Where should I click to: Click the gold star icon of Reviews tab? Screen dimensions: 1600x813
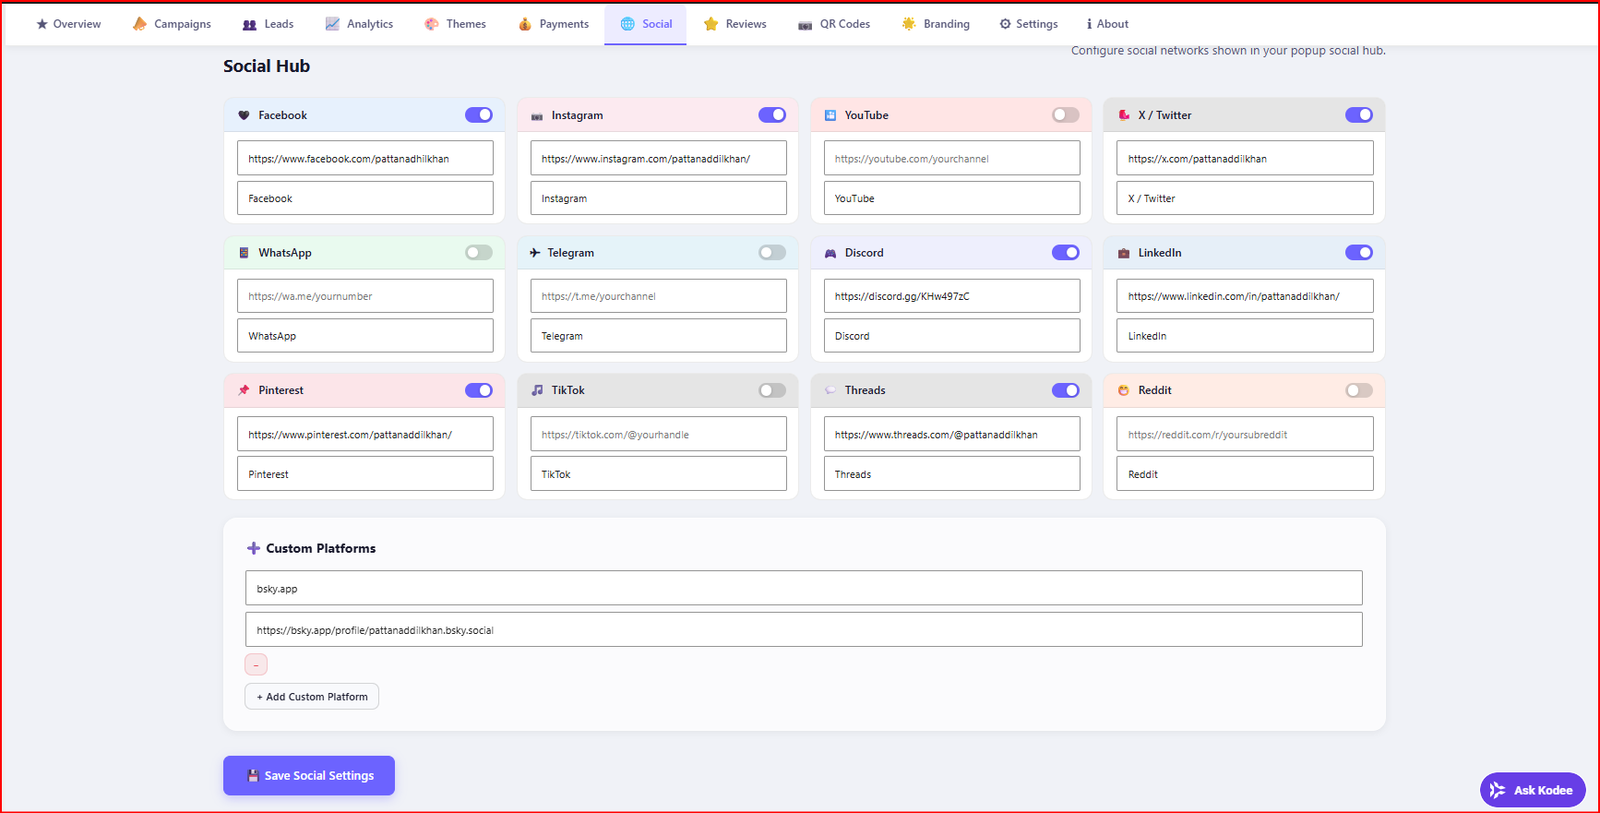pos(711,24)
